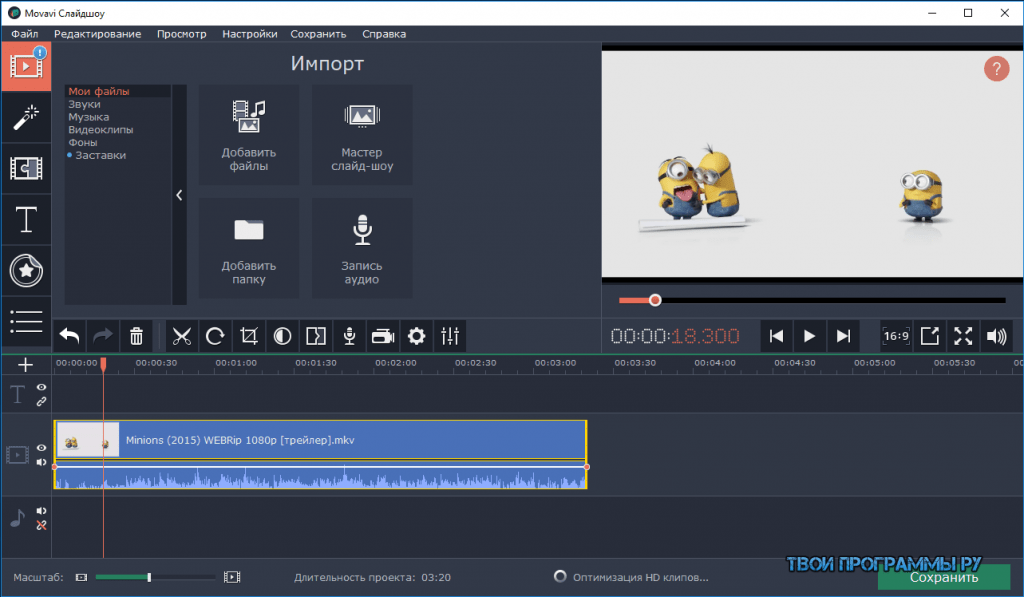The image size is (1024, 597).
Task: Click the help question mark button
Action: click(x=996, y=69)
